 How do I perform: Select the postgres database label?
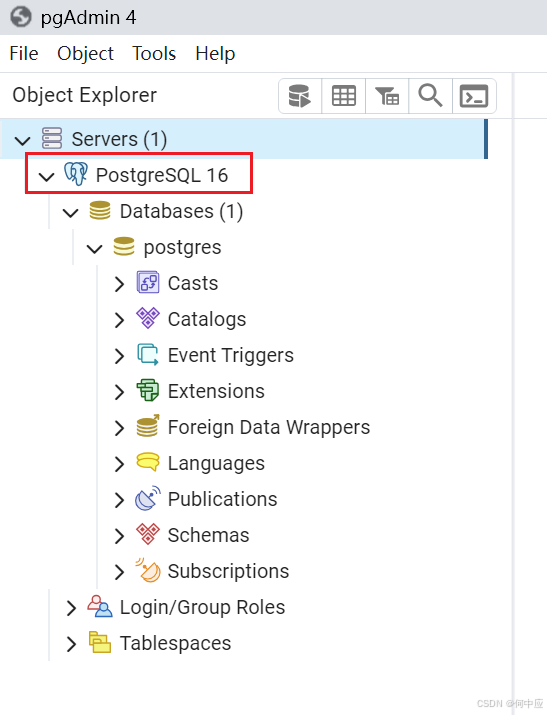tap(182, 248)
